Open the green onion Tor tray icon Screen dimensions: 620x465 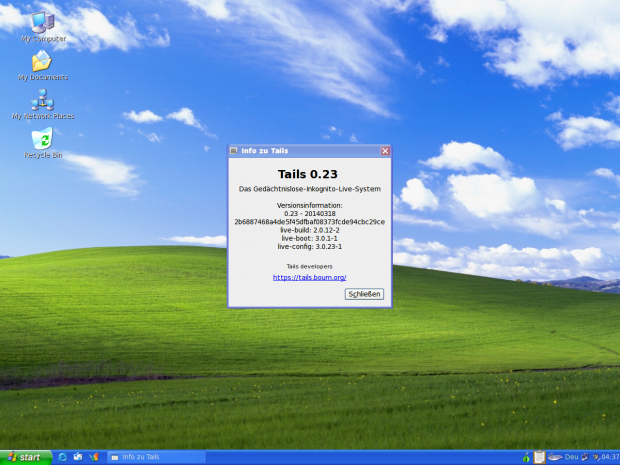526,457
